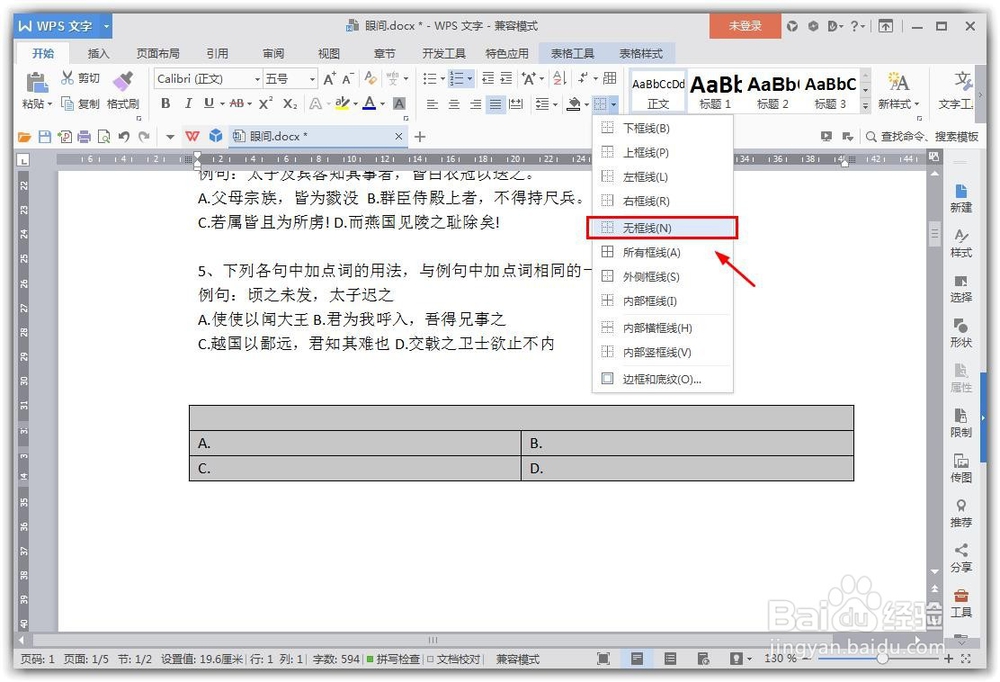Open the 形状 (Shapes) side panel icon

coord(961,333)
